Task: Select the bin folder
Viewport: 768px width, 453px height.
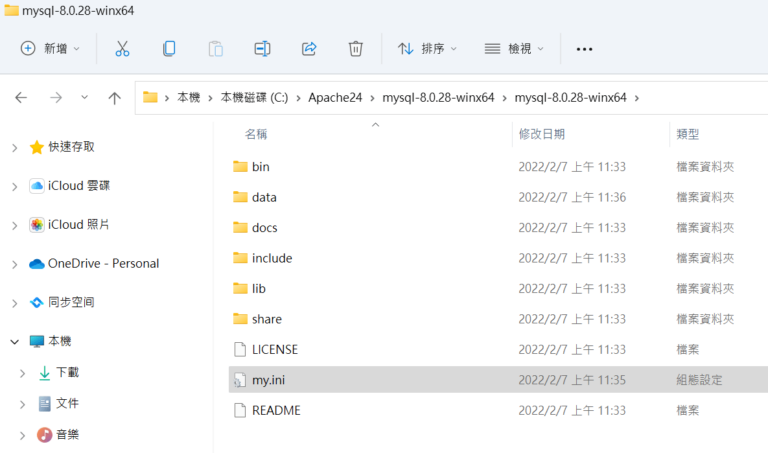Action: point(260,167)
